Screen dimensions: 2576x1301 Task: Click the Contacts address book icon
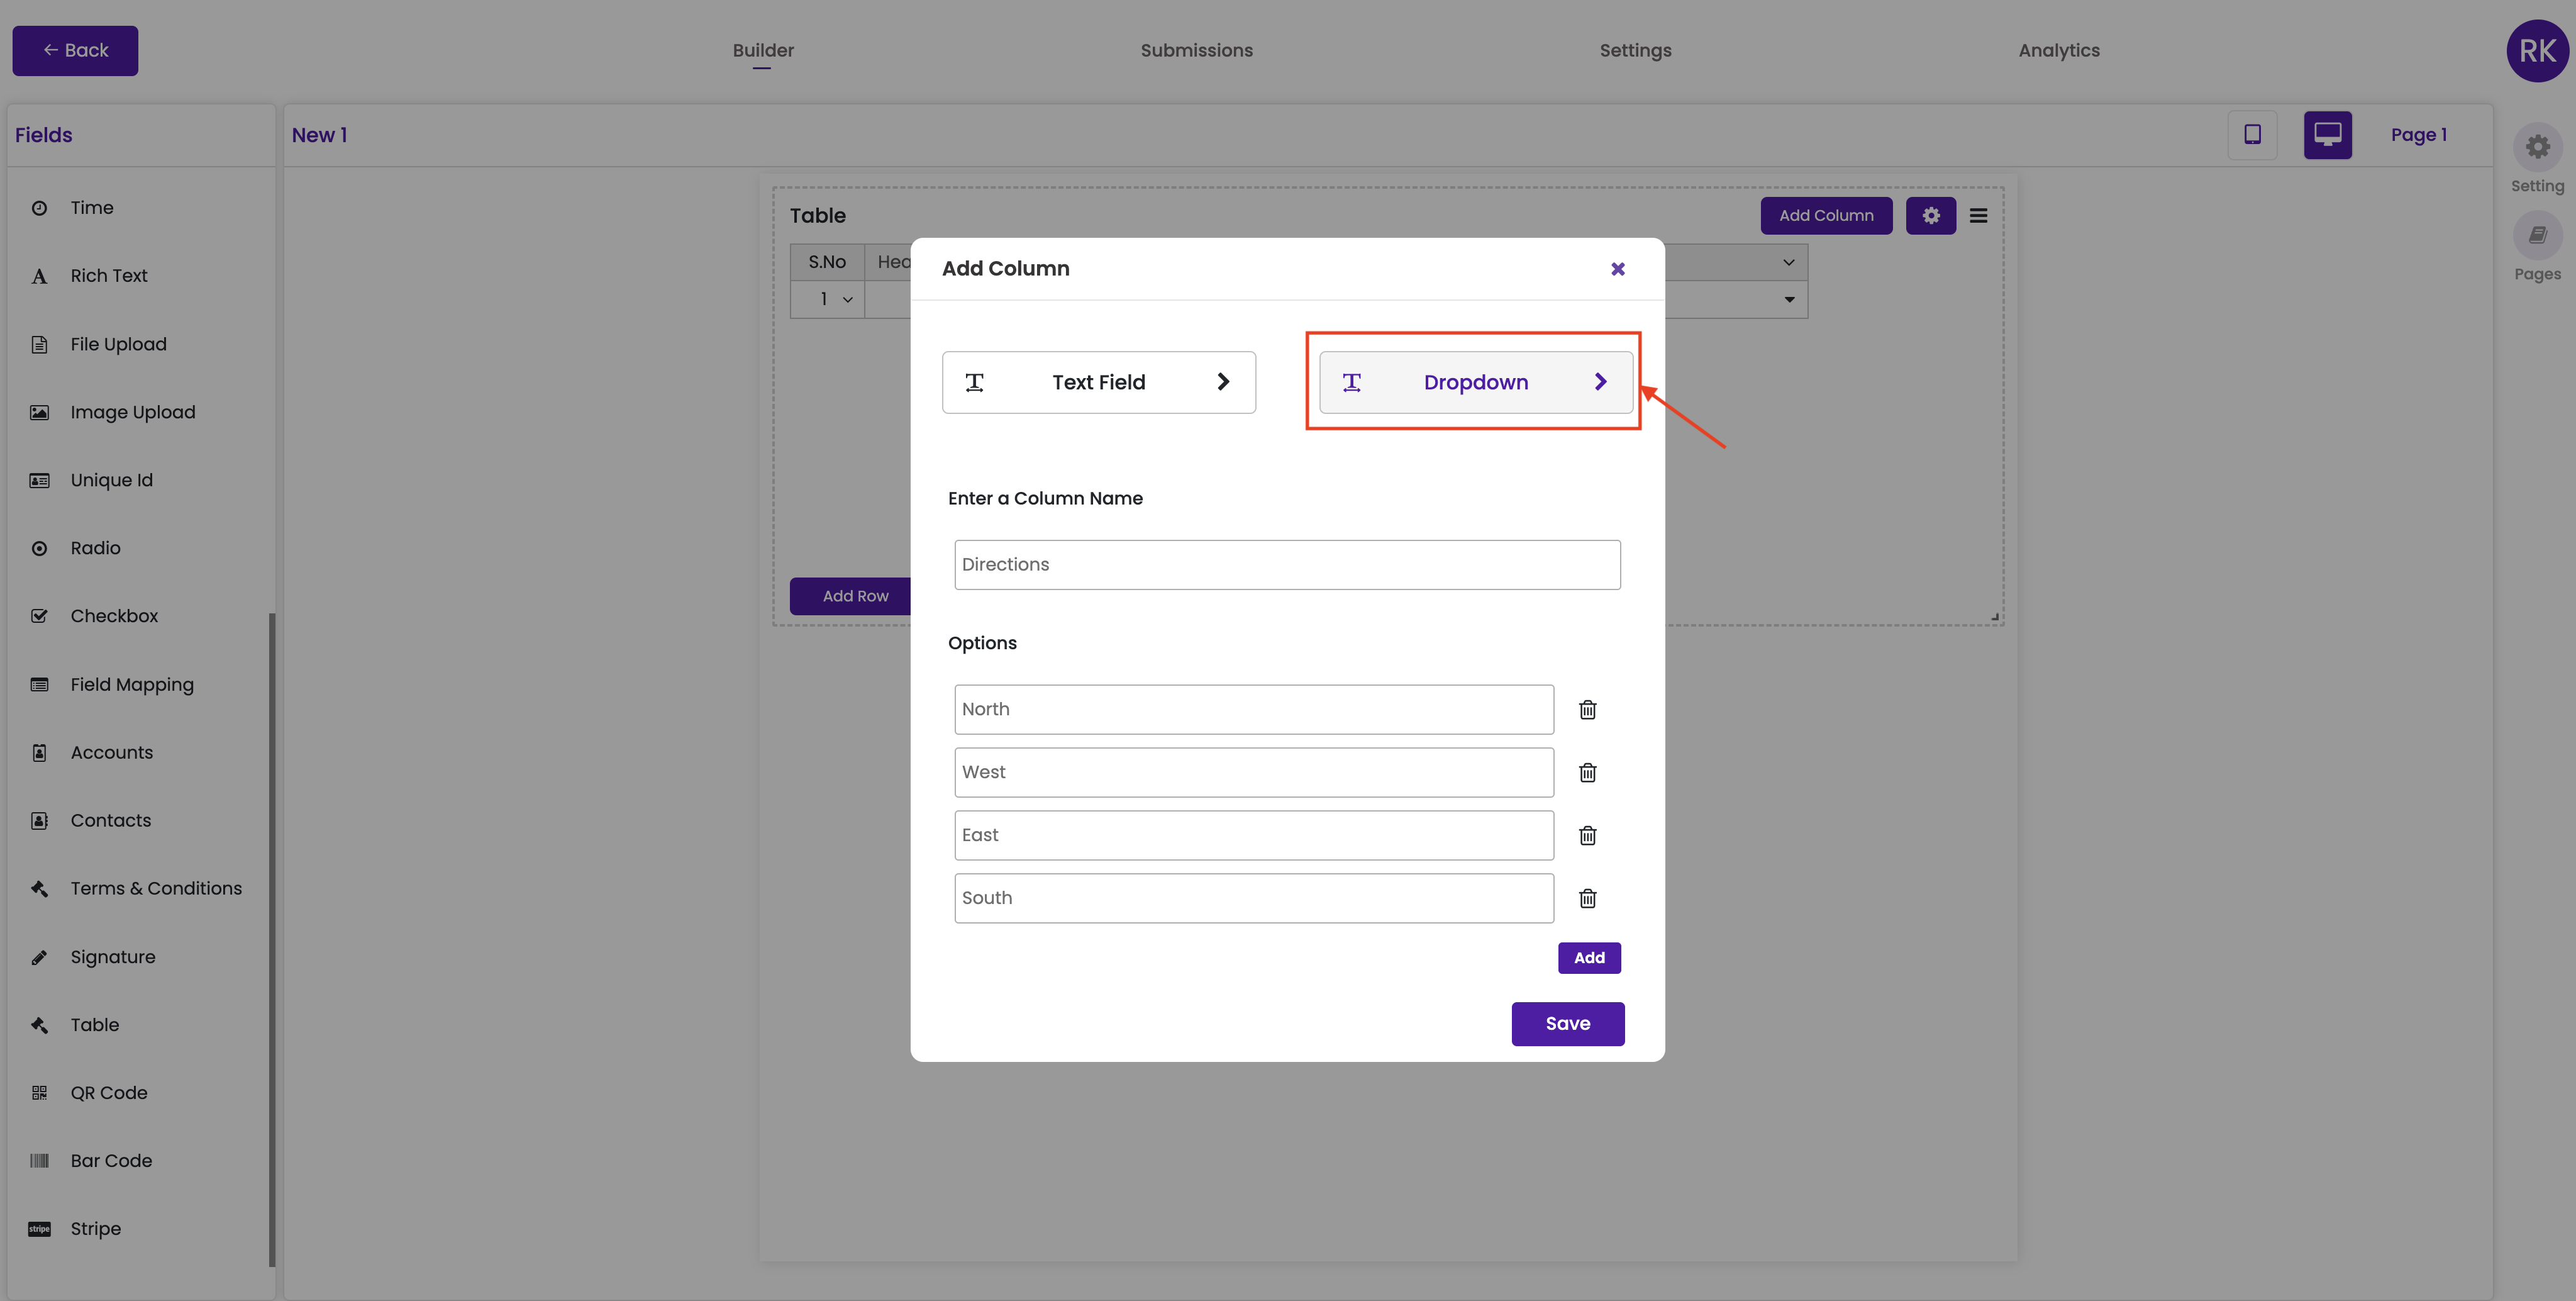(39, 820)
